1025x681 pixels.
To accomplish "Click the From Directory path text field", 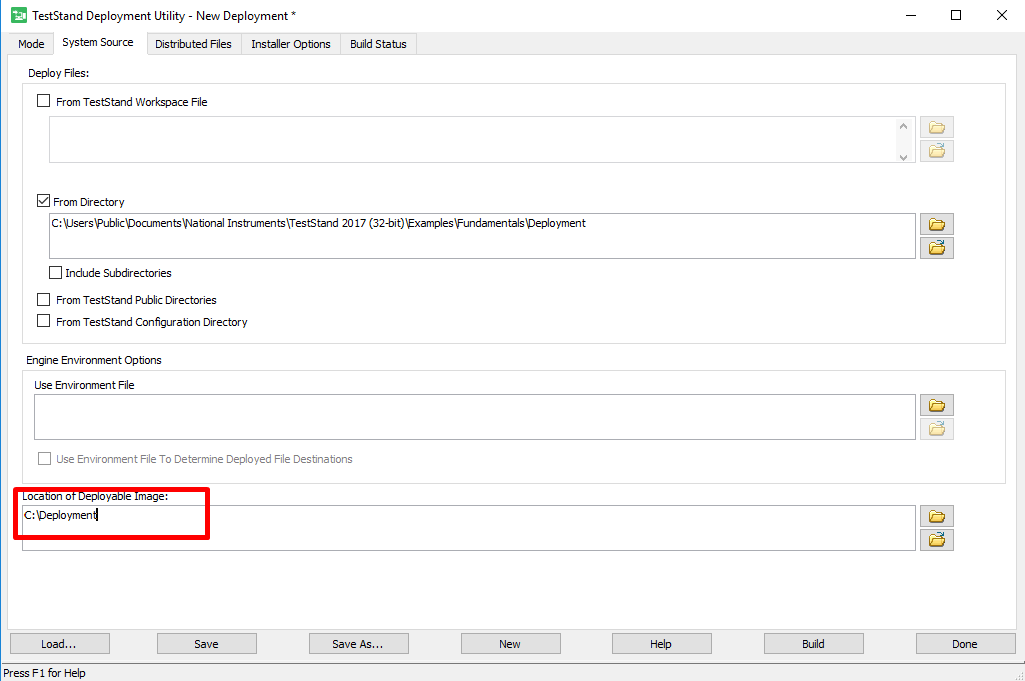I will [482, 236].
